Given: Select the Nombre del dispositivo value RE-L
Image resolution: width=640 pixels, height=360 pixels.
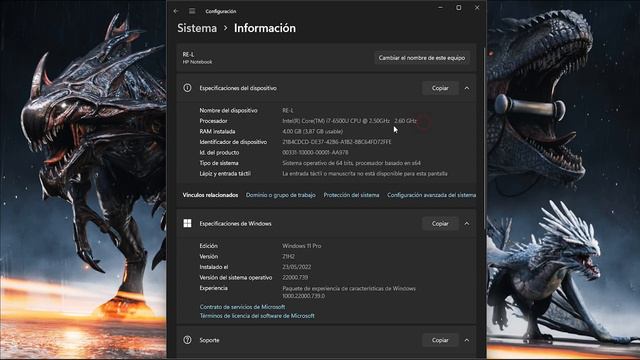Looking at the screenshot, I should tap(287, 111).
